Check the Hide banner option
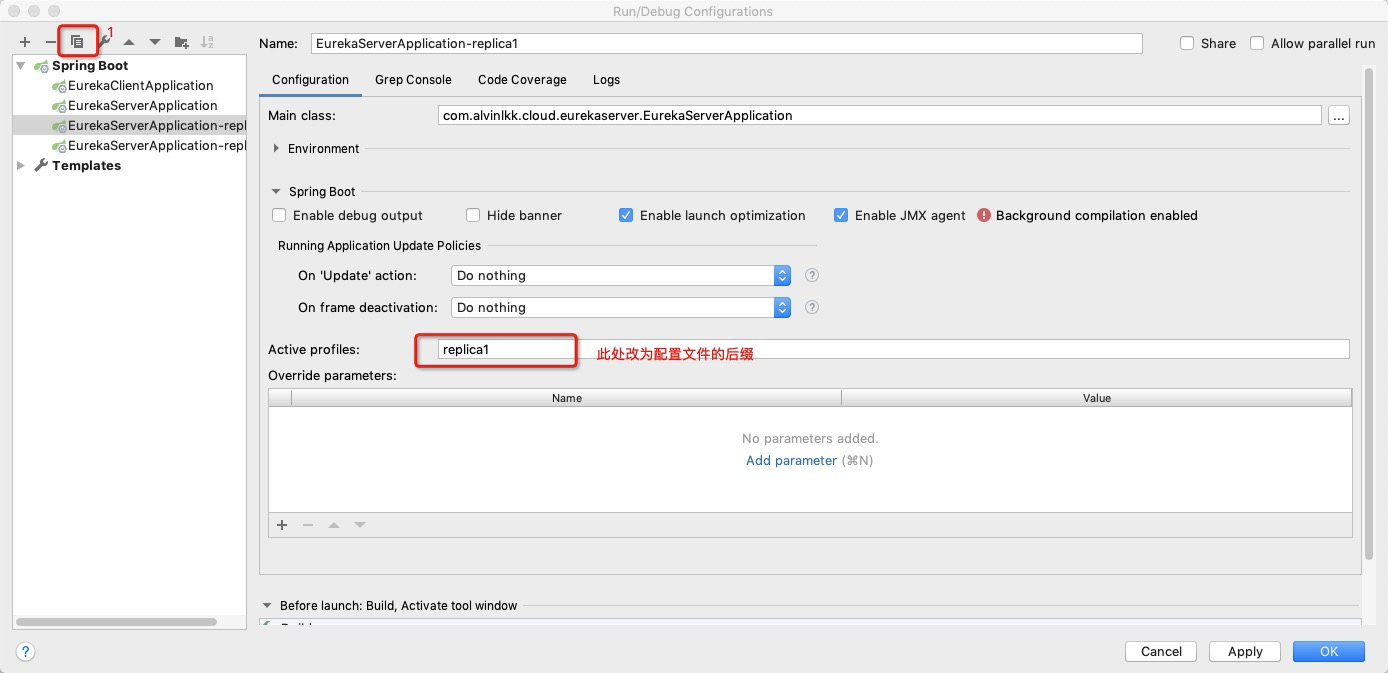This screenshot has width=1388, height=673. click(473, 215)
